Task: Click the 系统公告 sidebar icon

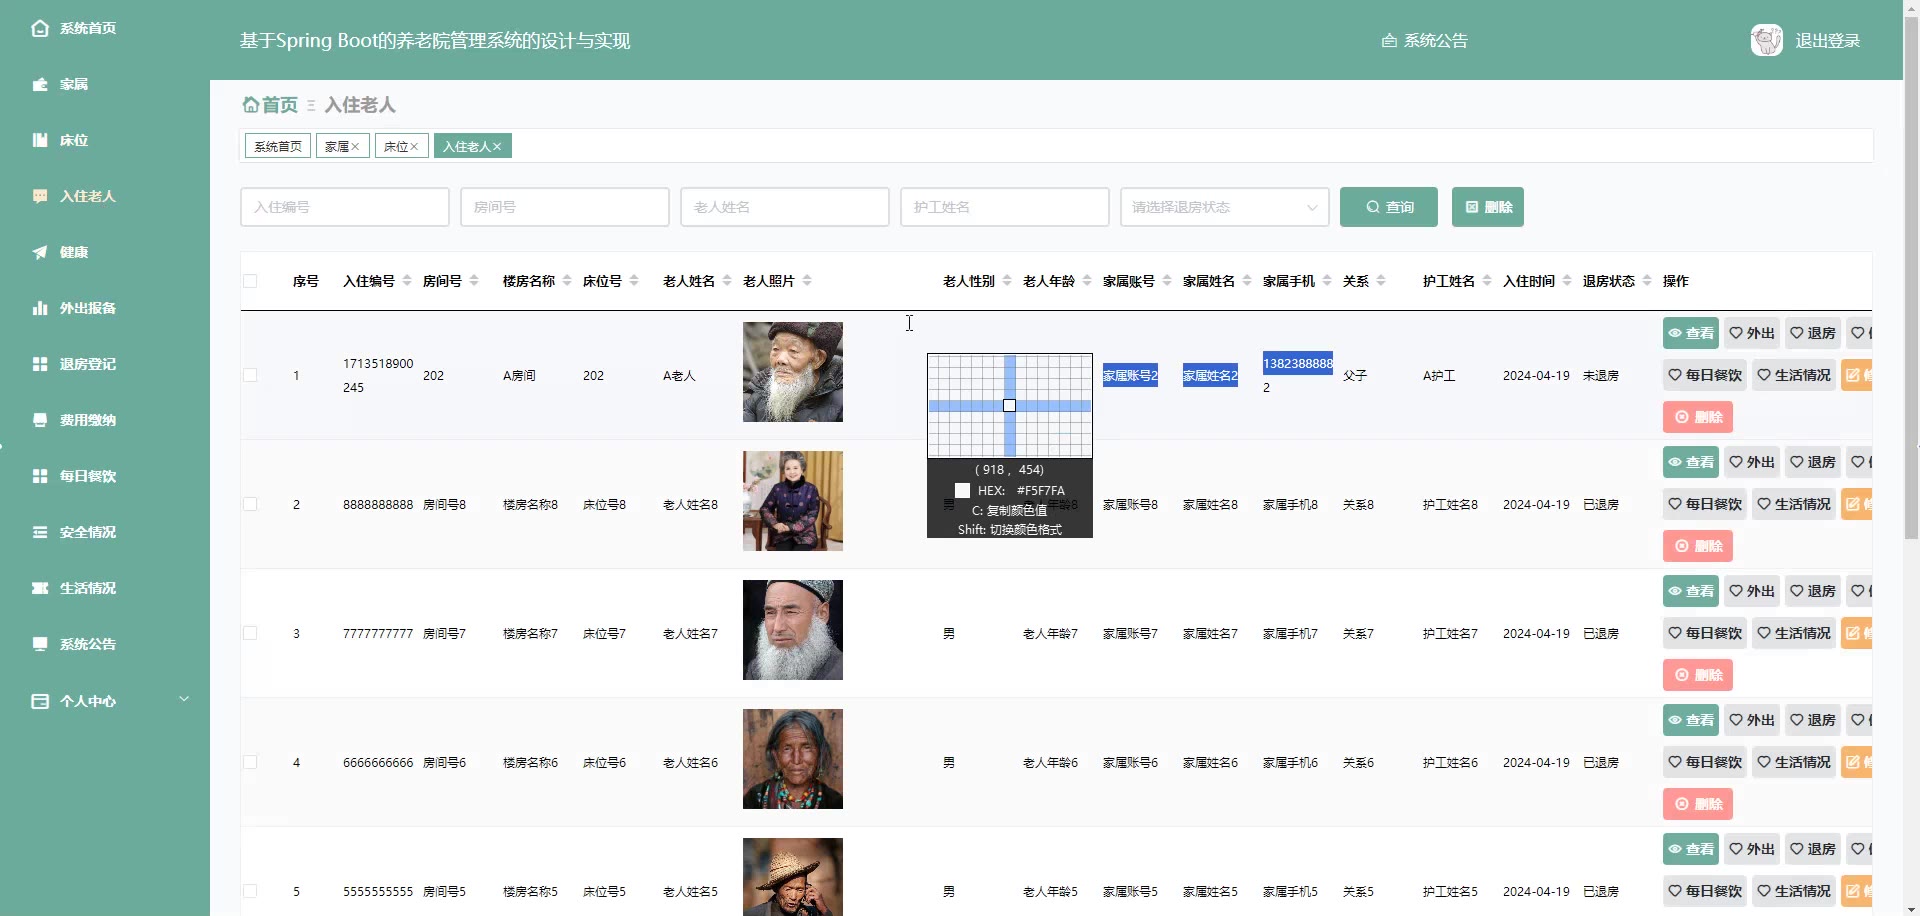Action: pos(40,644)
